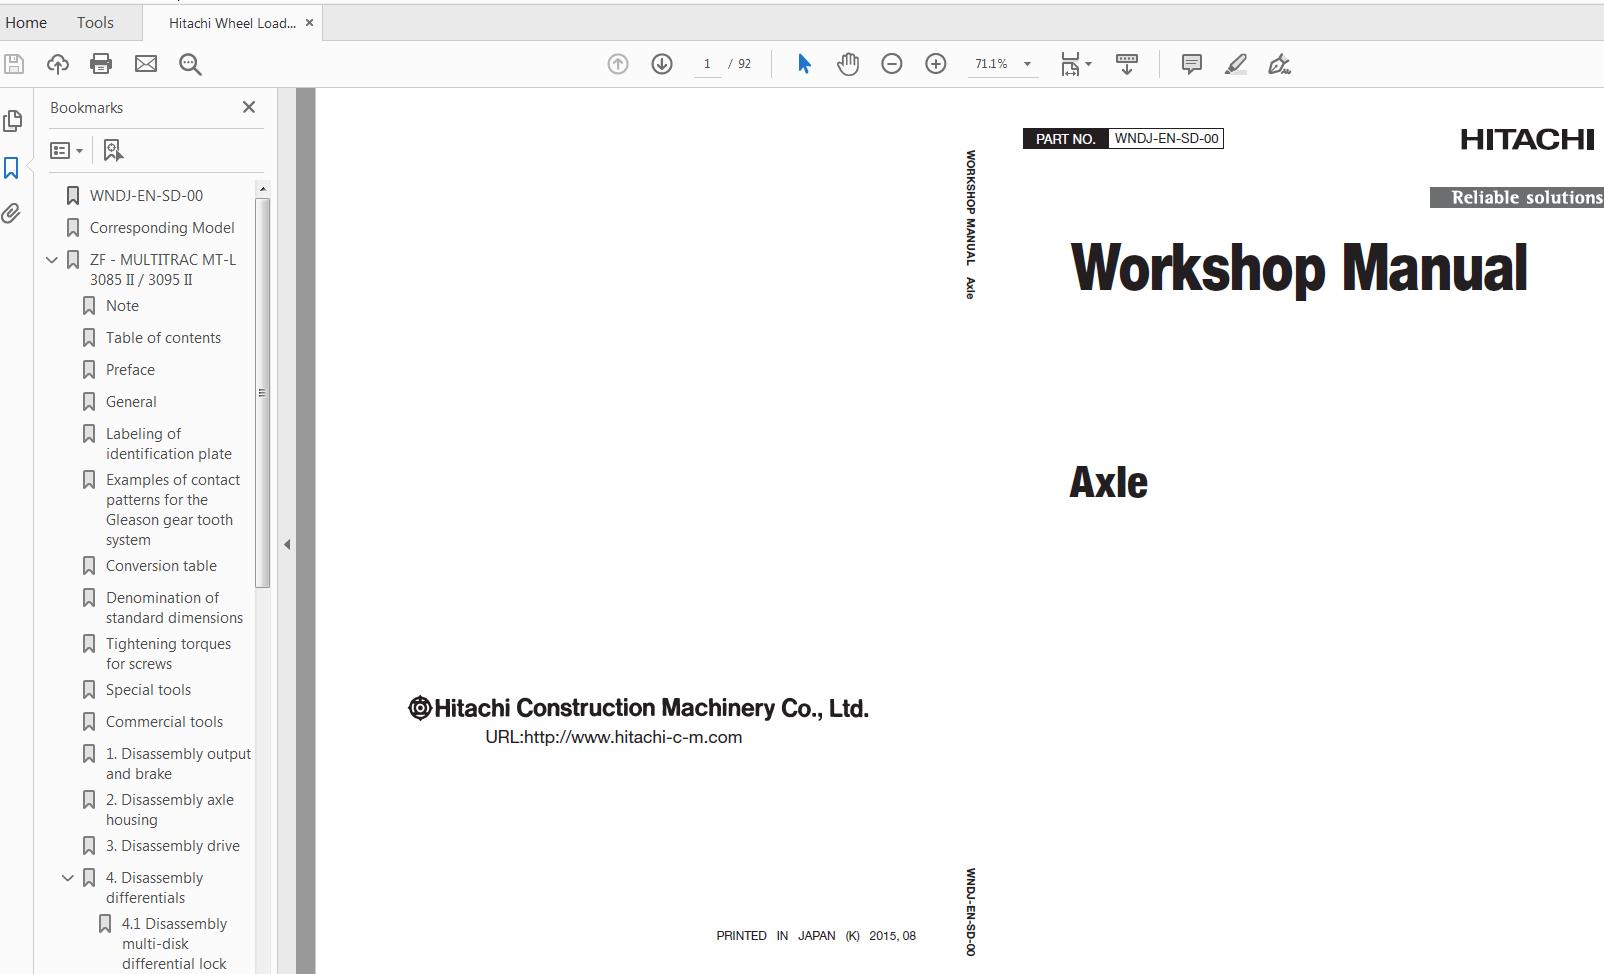Viewport: 1604px width, 974px height.
Task: Open the Note bookmark
Action: pyautogui.click(x=122, y=306)
